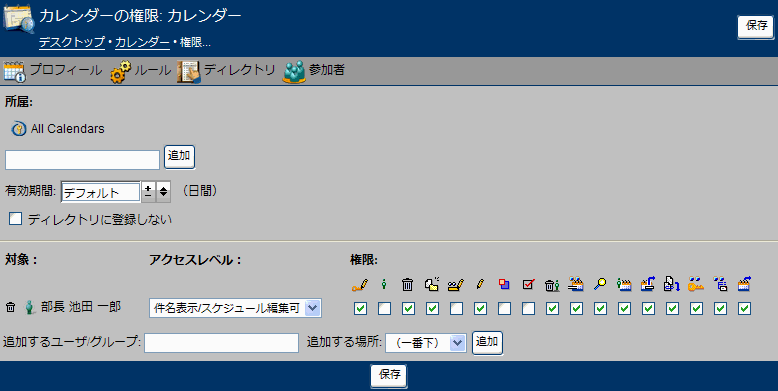Uncheck the first permission checkbox under key-pencil icon
The height and width of the screenshot is (391, 778).
[x=361, y=309]
